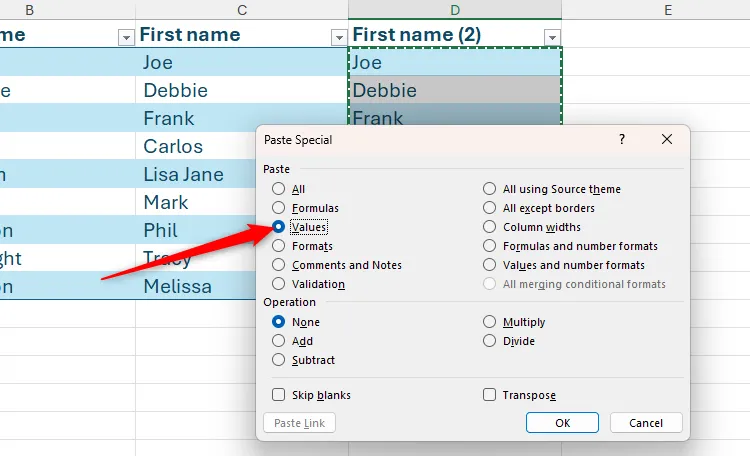Screen dimensions: 750x456
Task: Select the Add operation
Action: (x=279, y=341)
